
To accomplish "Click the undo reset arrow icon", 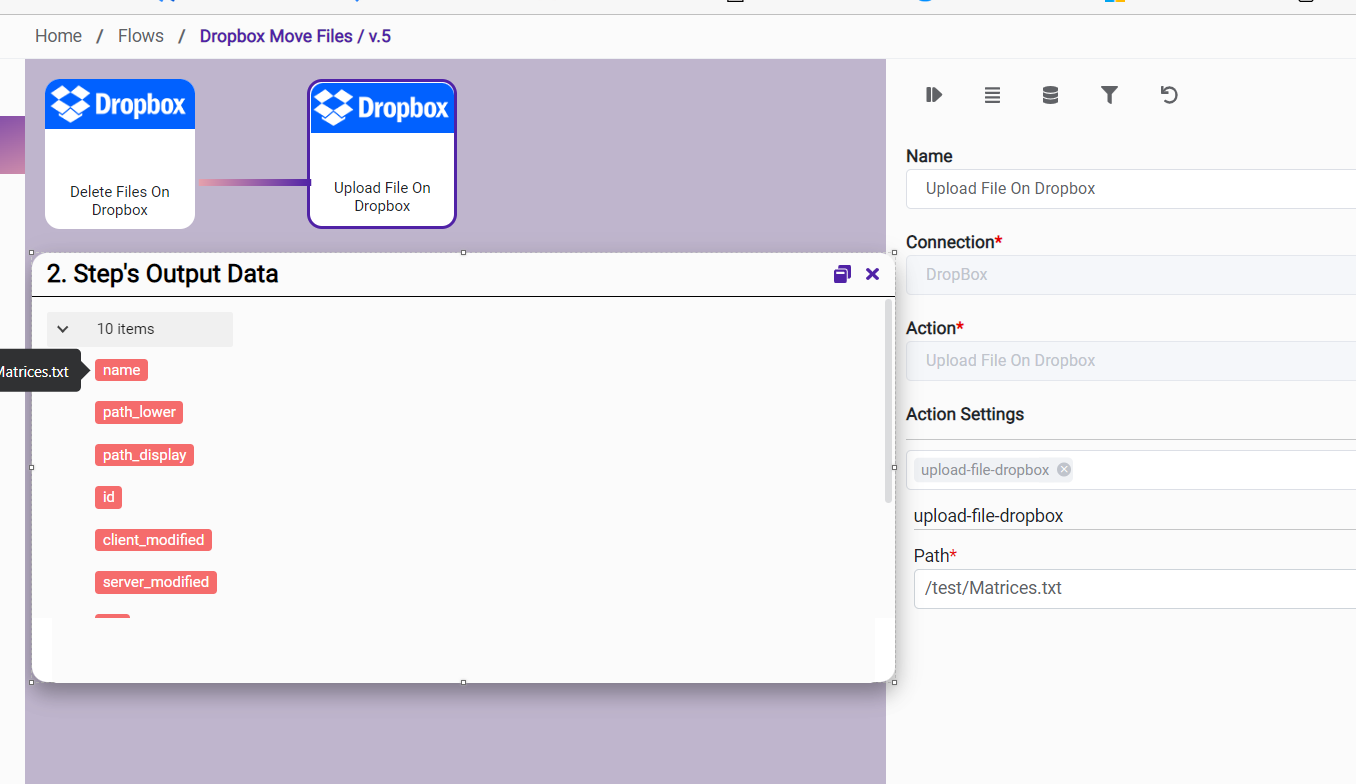I will tap(1168, 95).
